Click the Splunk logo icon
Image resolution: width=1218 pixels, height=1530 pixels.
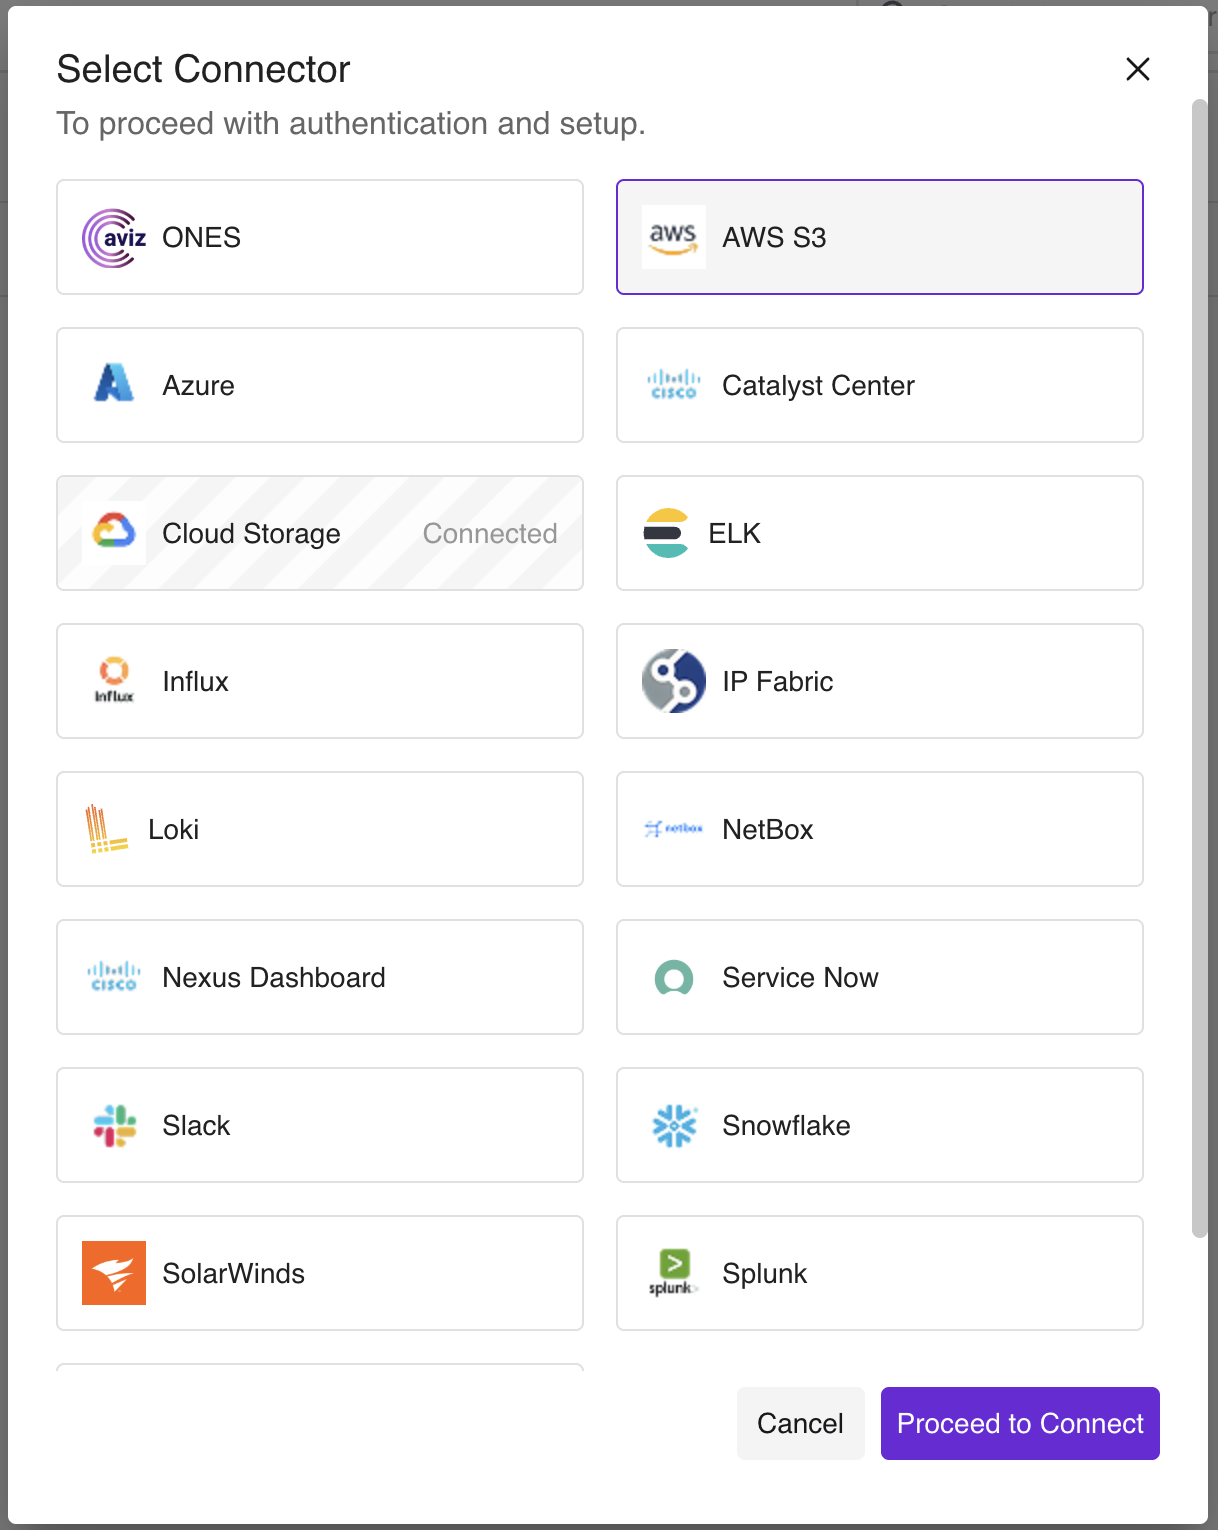coord(673,1273)
